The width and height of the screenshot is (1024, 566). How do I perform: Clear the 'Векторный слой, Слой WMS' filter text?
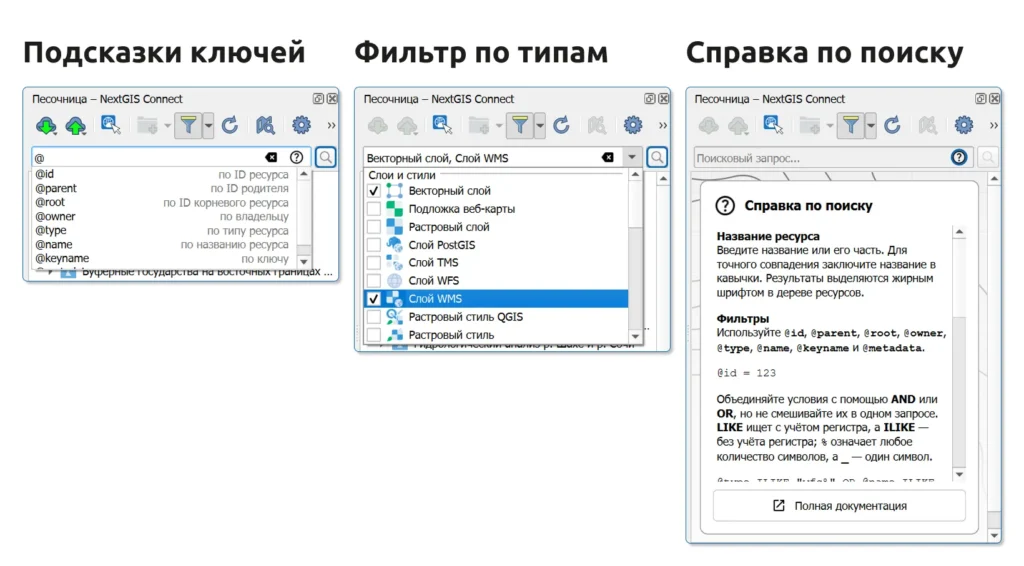coord(607,157)
